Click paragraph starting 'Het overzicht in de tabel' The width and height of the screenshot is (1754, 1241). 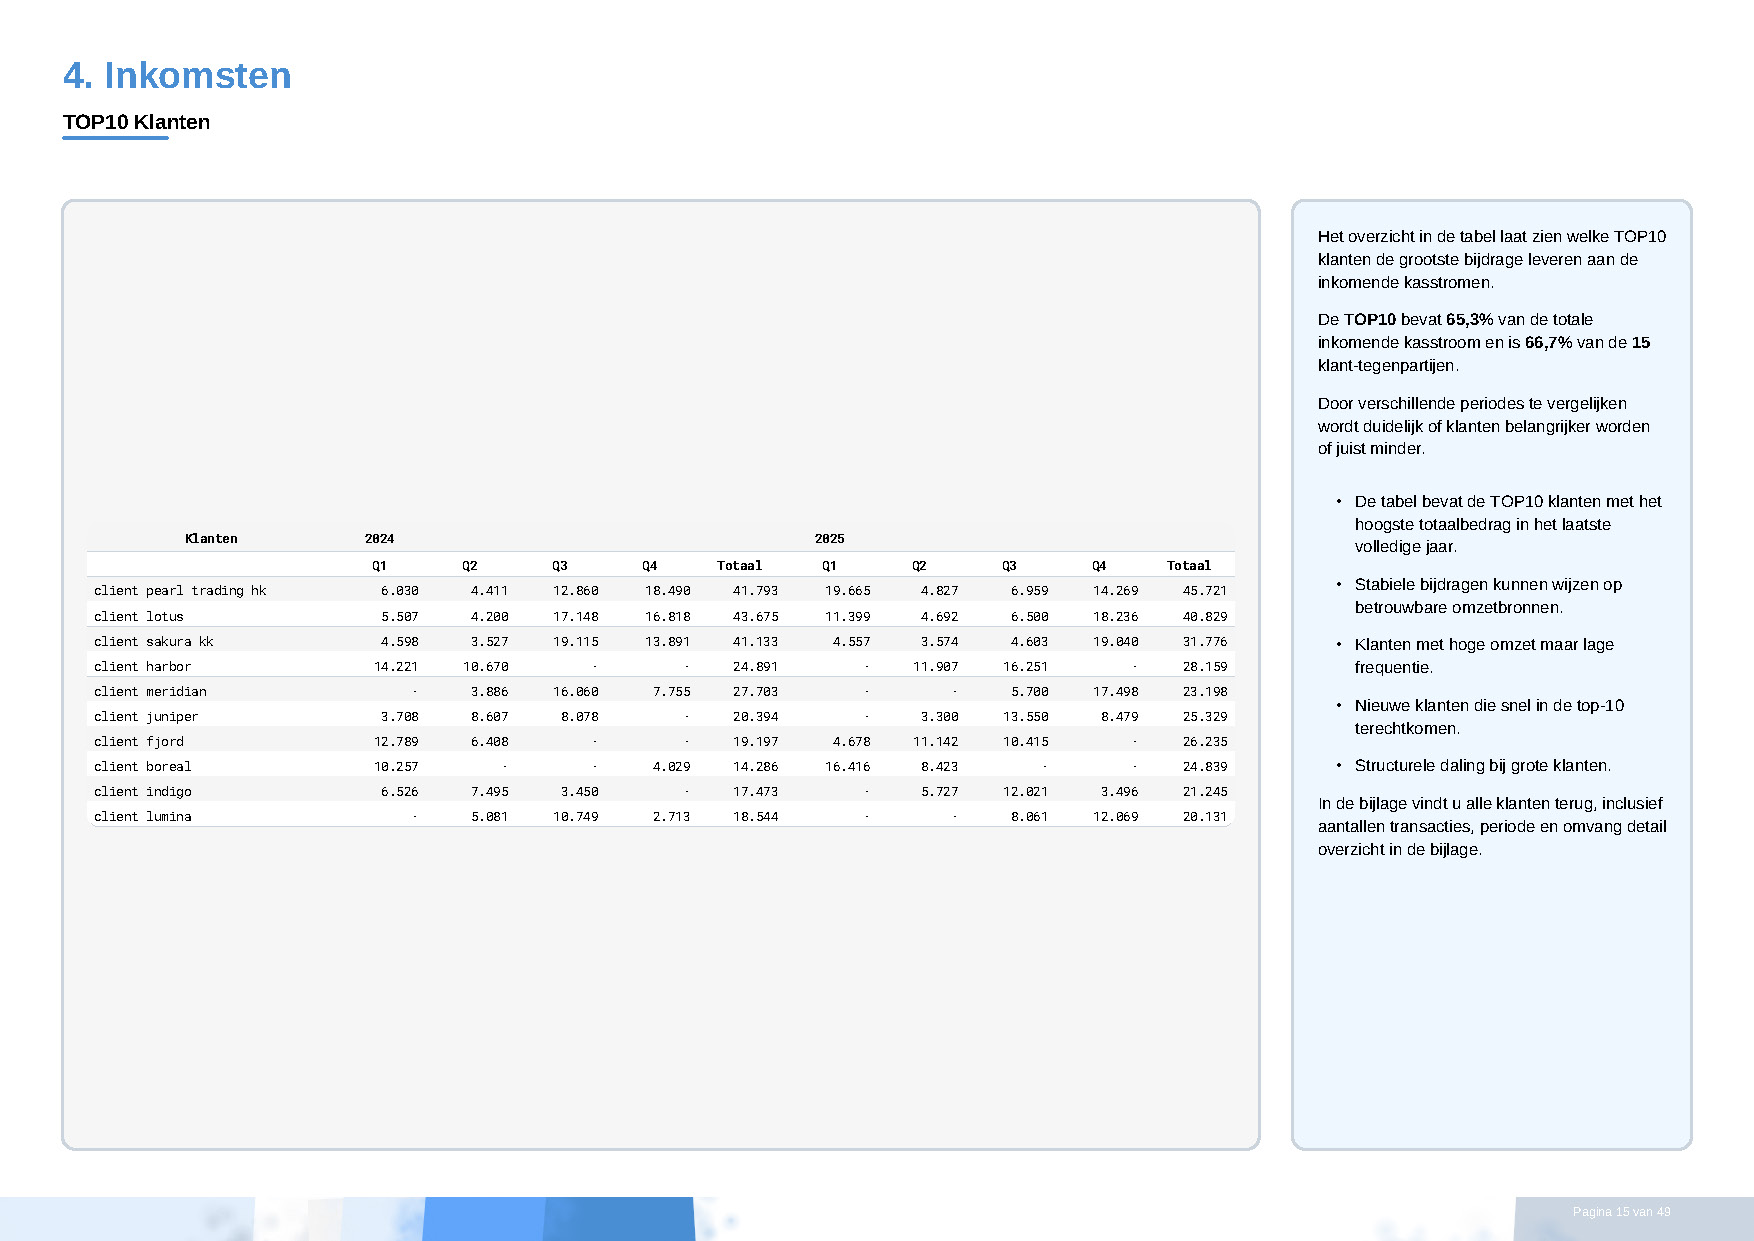tap(1491, 259)
